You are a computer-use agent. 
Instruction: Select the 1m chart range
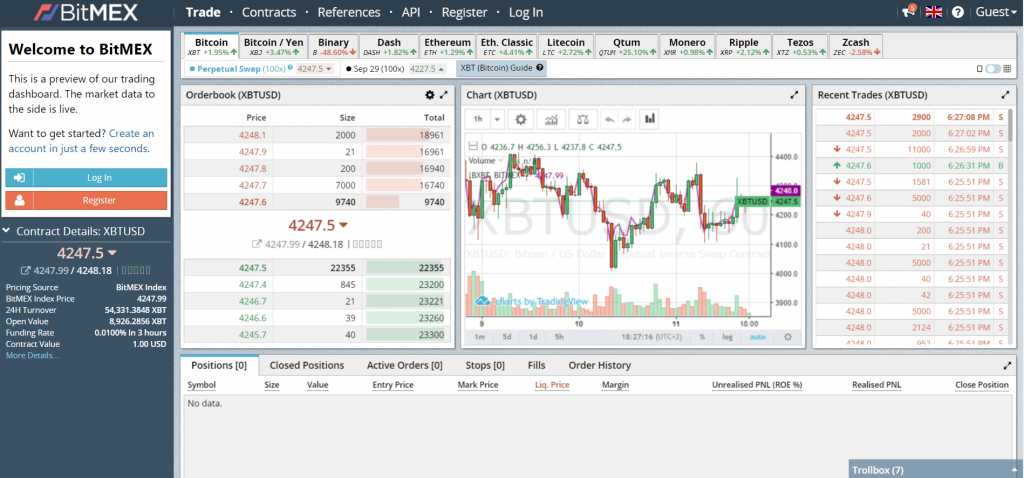tap(479, 337)
